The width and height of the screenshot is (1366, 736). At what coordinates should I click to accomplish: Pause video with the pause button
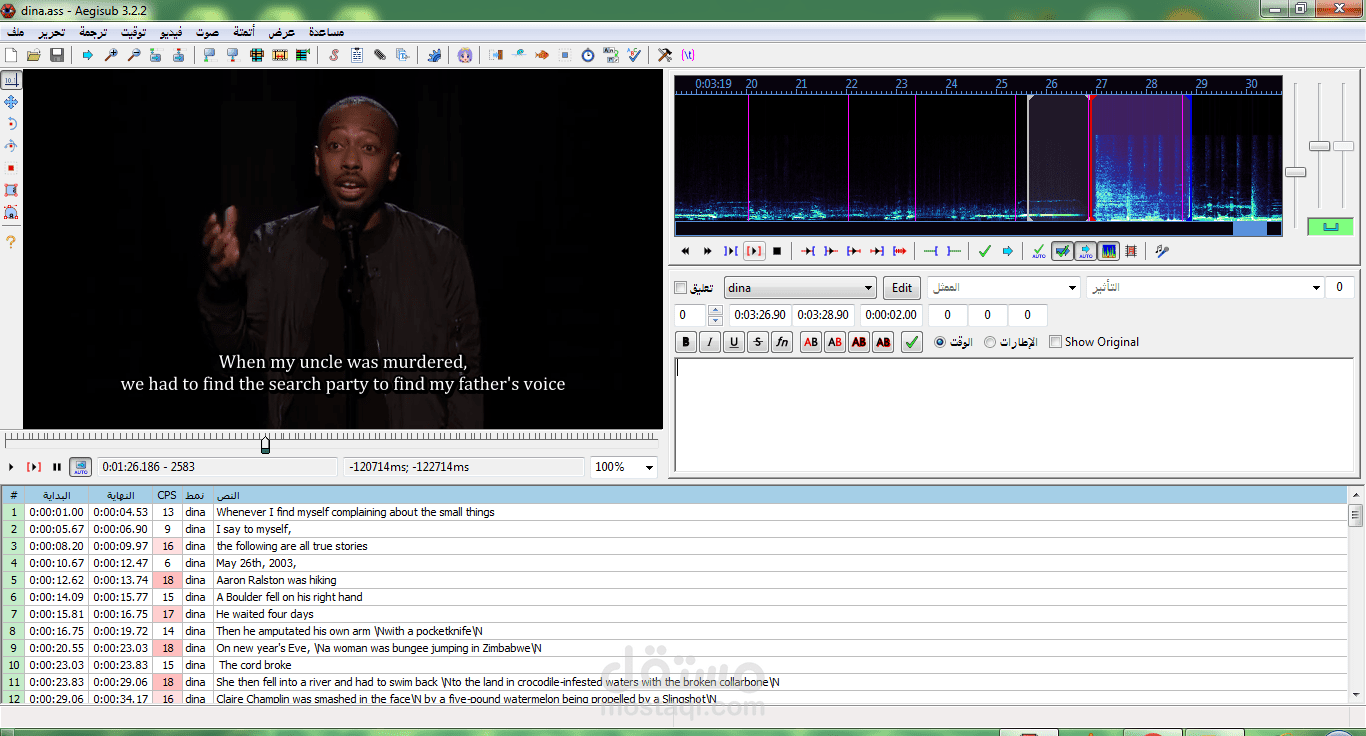57,467
